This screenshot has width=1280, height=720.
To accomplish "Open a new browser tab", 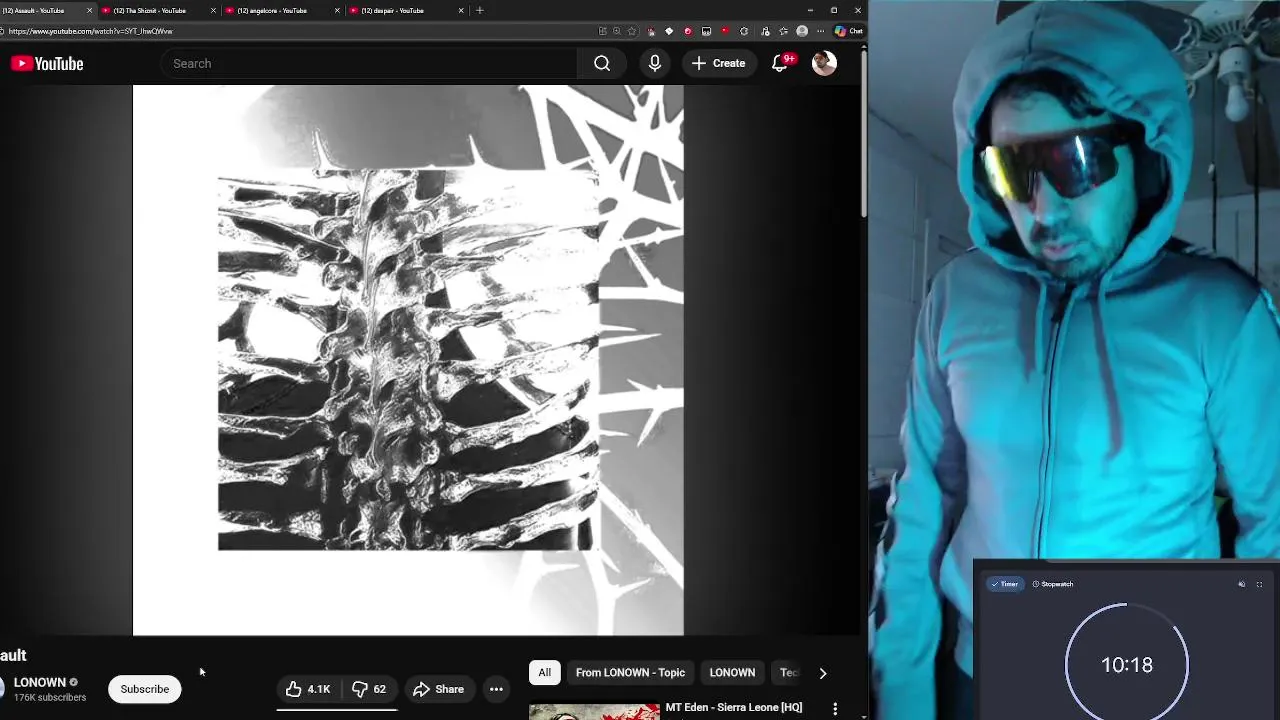I will coord(480,10).
